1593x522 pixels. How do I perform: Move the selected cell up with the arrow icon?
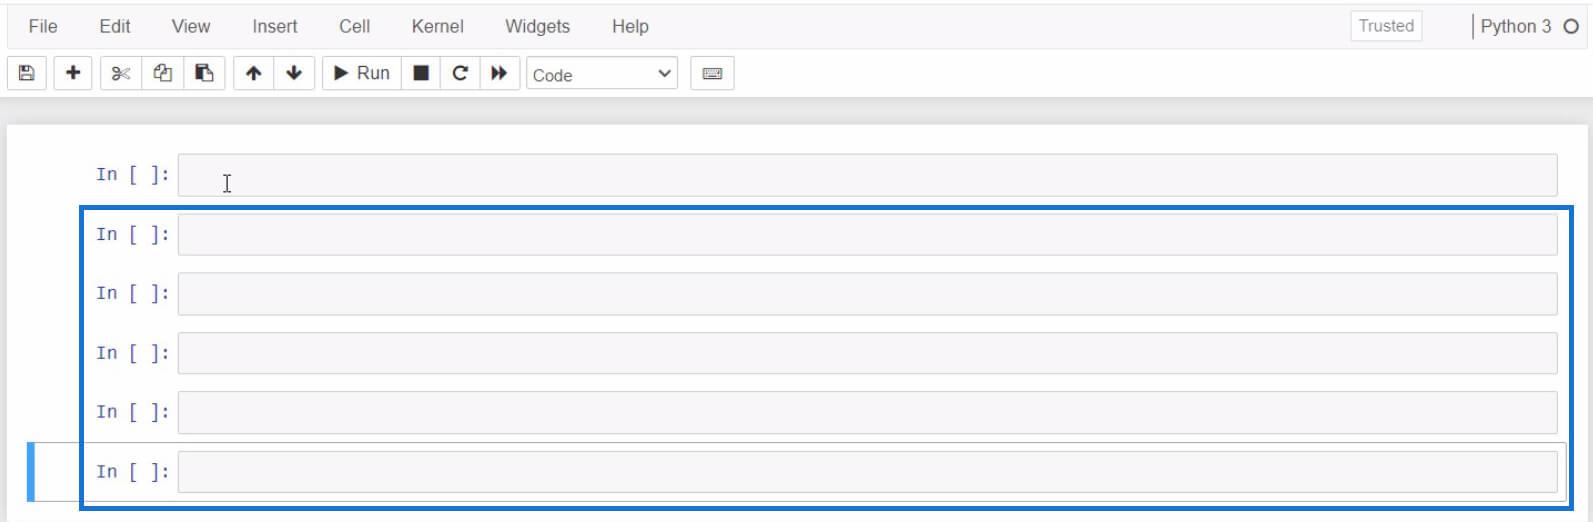(x=254, y=73)
